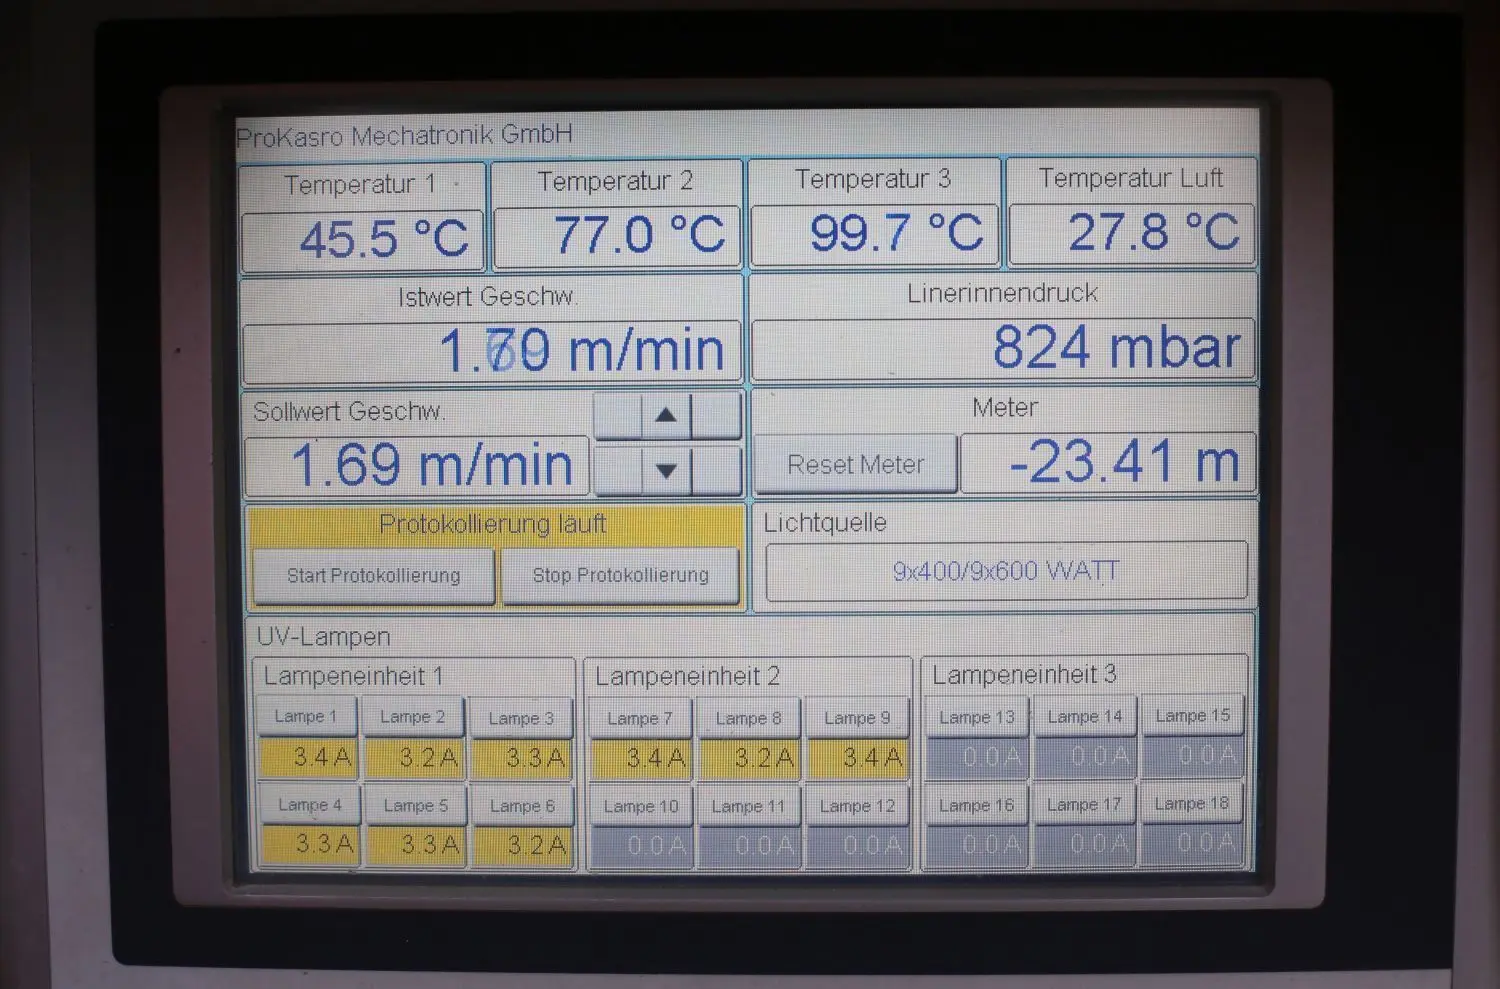Enable Lampe 12 button
Screen dimensions: 1500x989
click(857, 806)
